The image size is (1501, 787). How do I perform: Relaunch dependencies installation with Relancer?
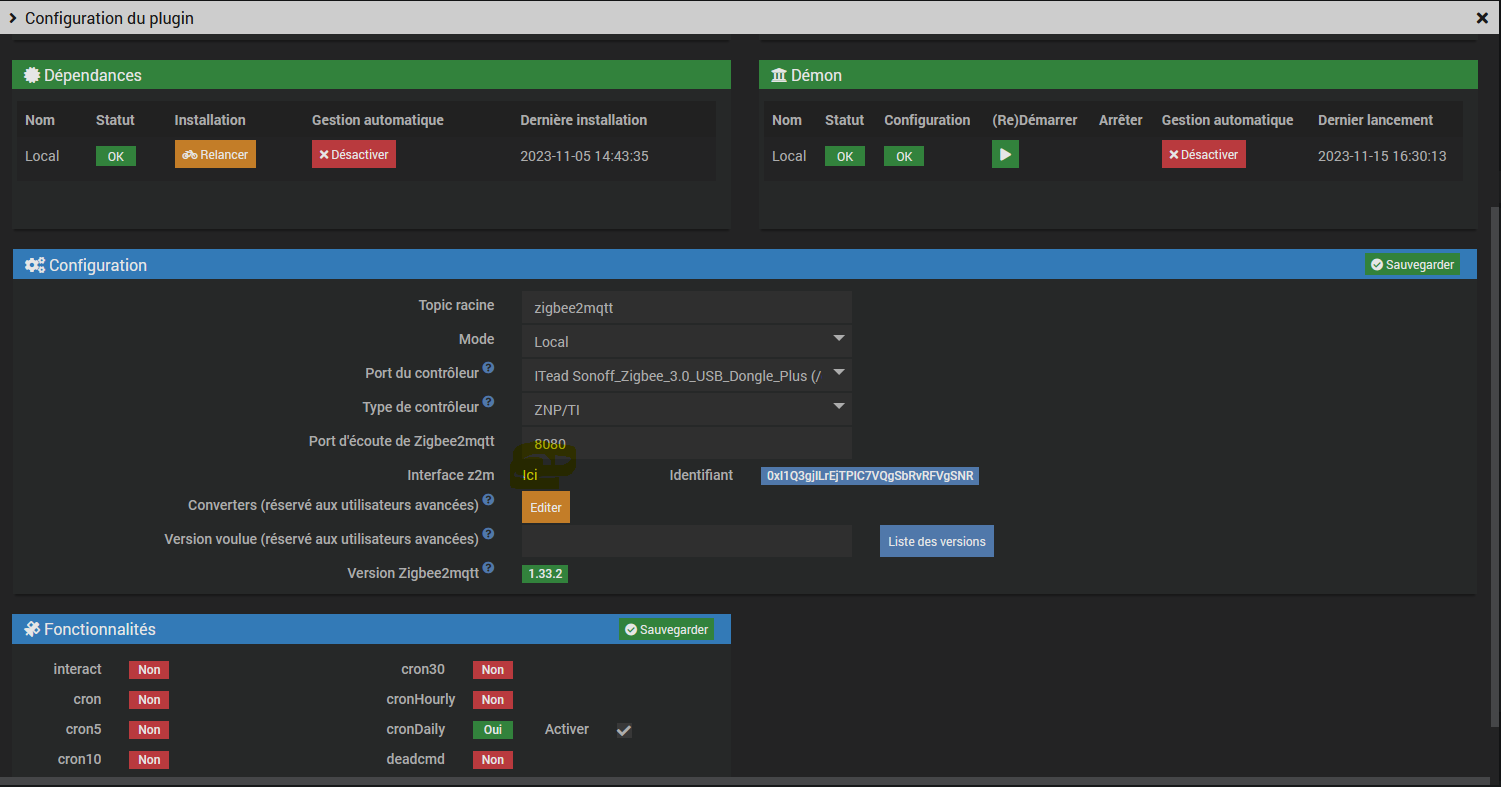pos(215,155)
